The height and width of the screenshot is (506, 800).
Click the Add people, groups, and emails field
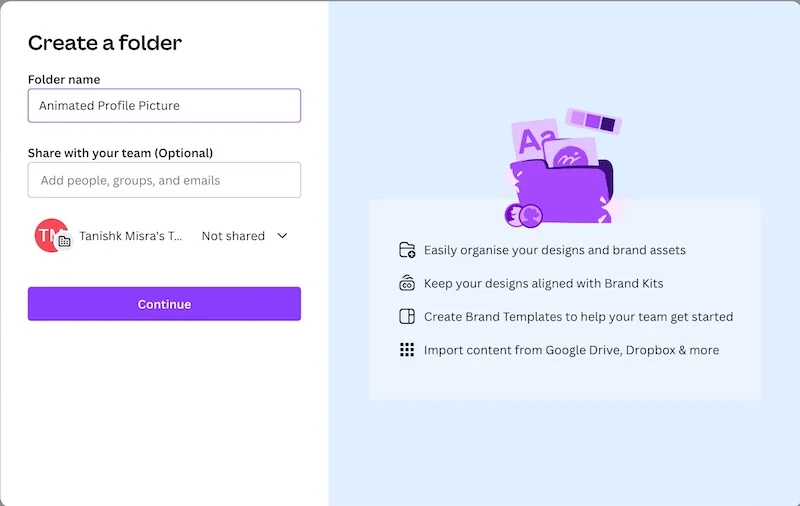(x=164, y=180)
